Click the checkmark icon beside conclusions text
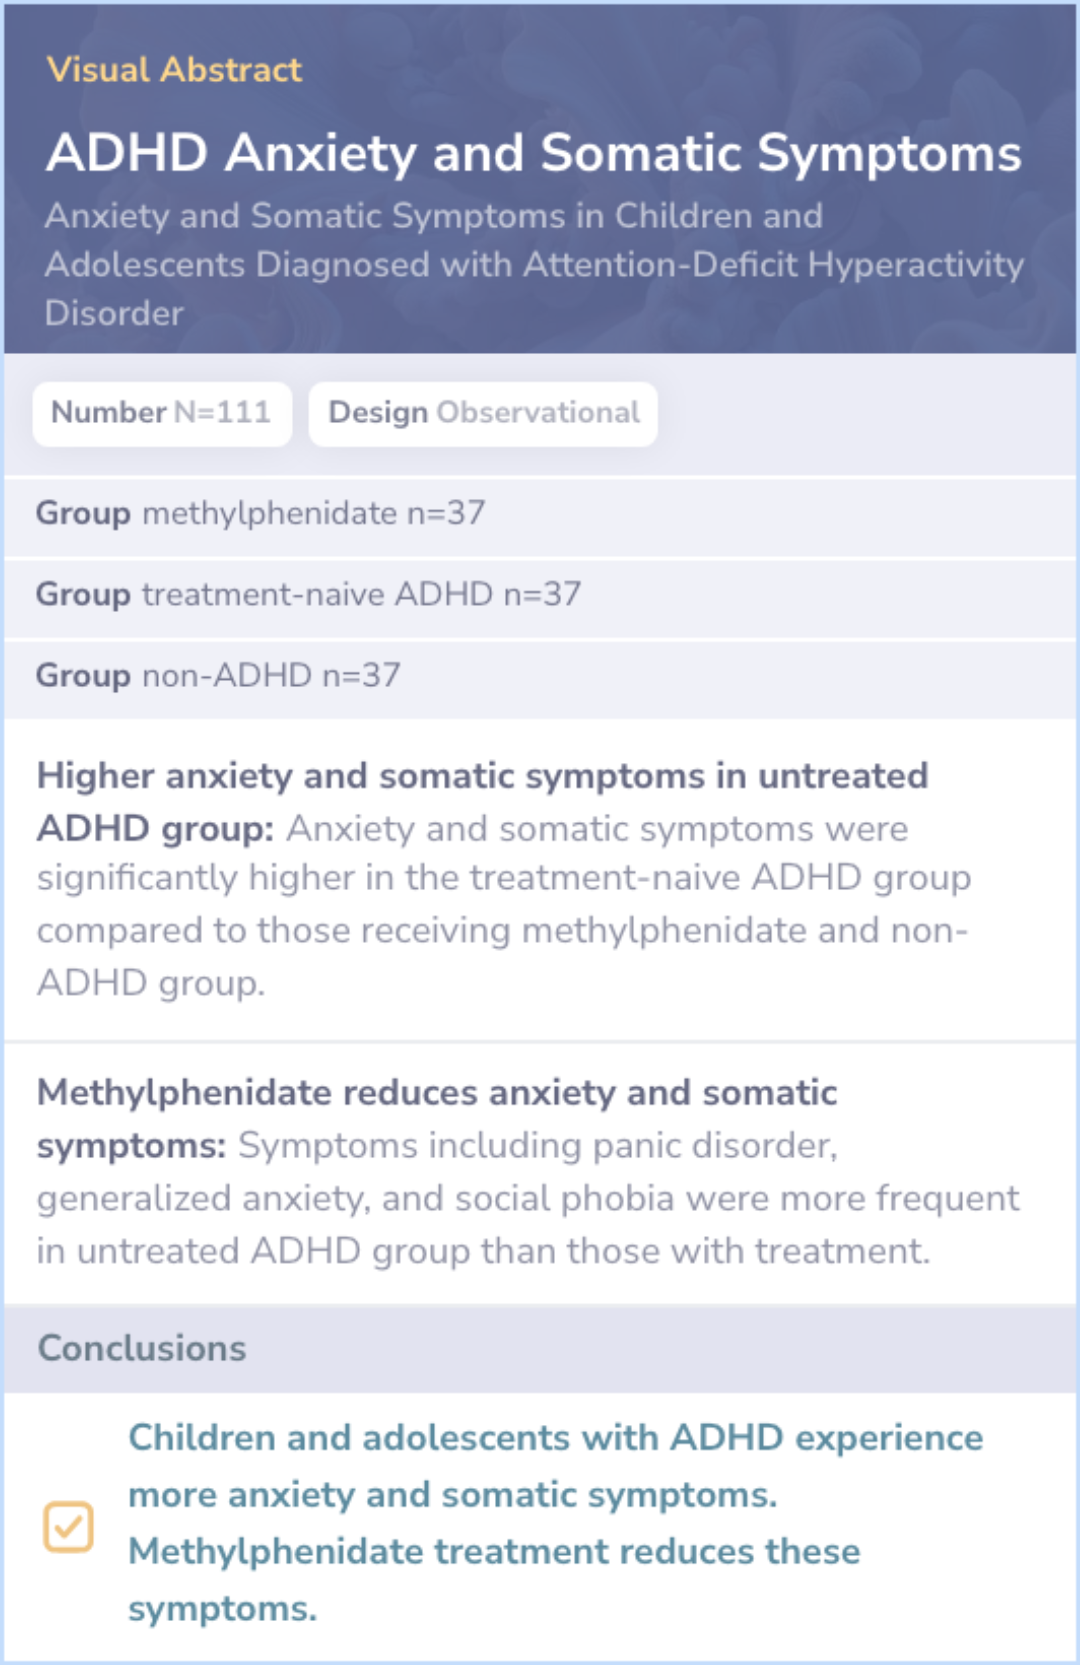The image size is (1080, 1665). pos(68,1526)
